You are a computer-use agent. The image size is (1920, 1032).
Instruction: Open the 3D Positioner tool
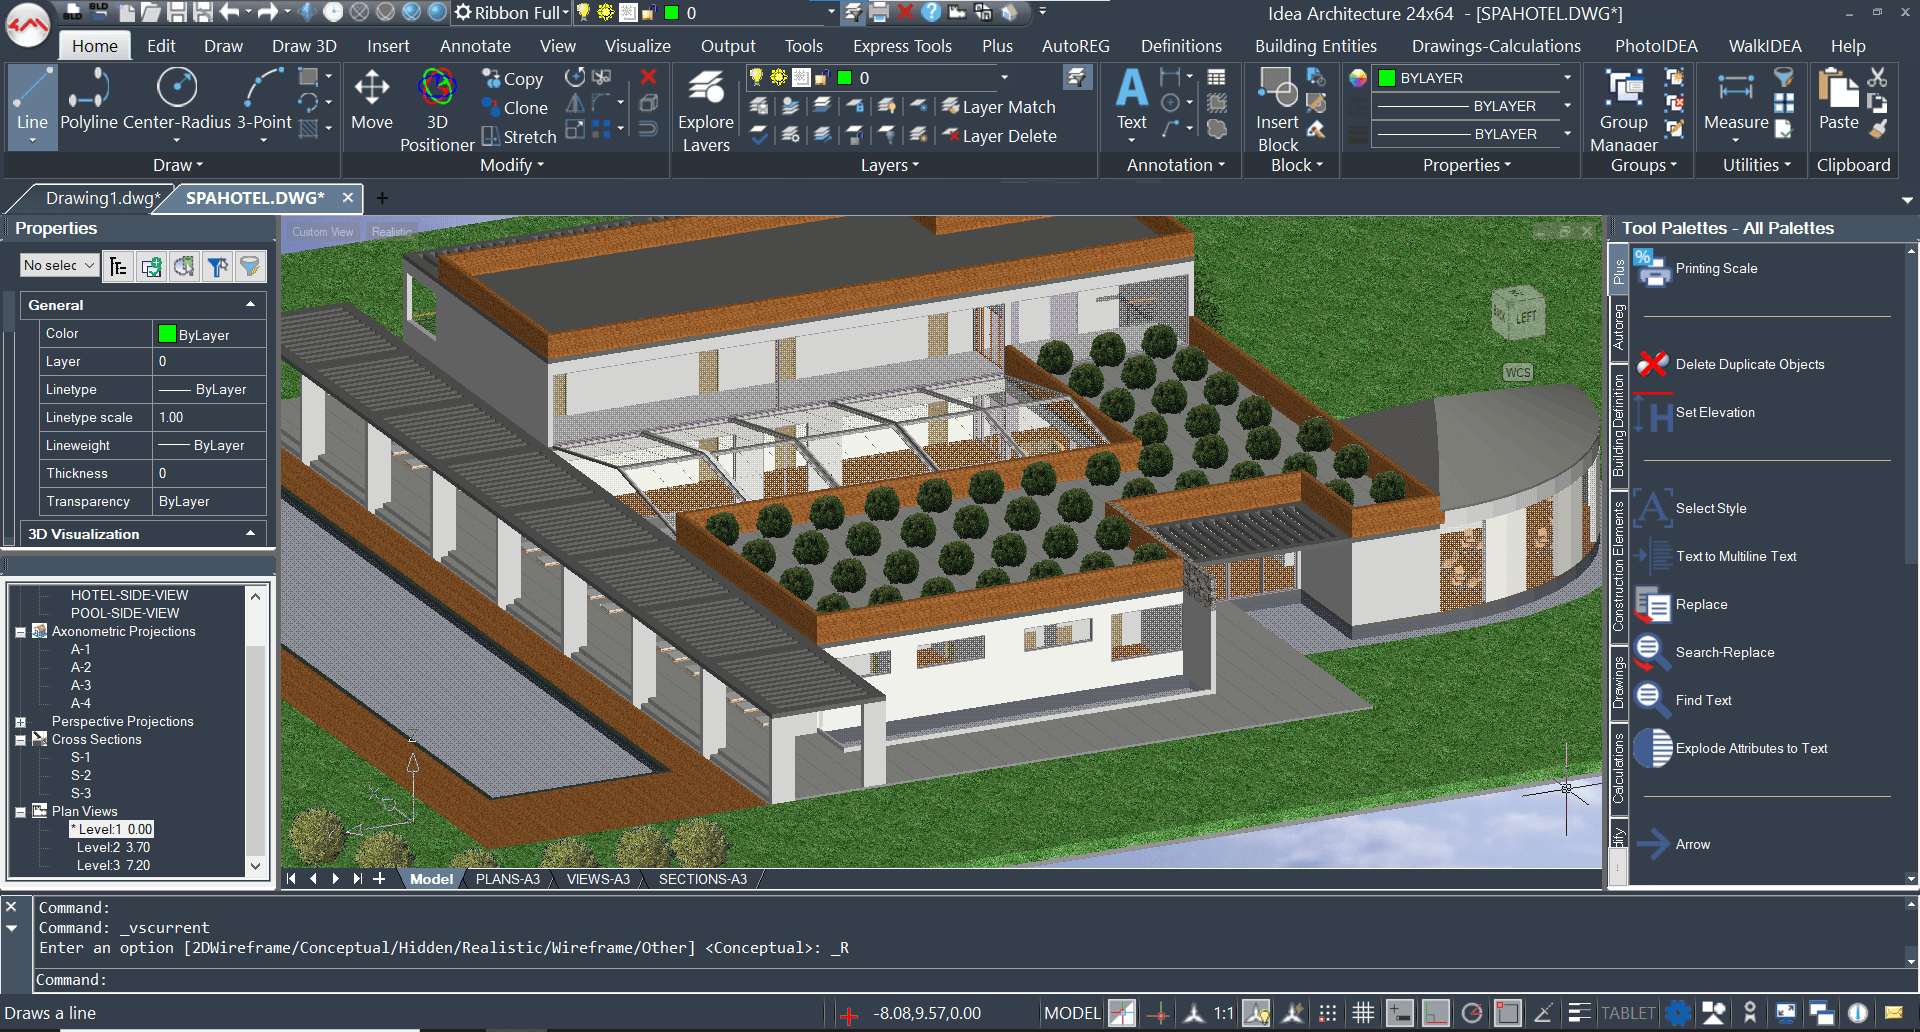point(437,110)
